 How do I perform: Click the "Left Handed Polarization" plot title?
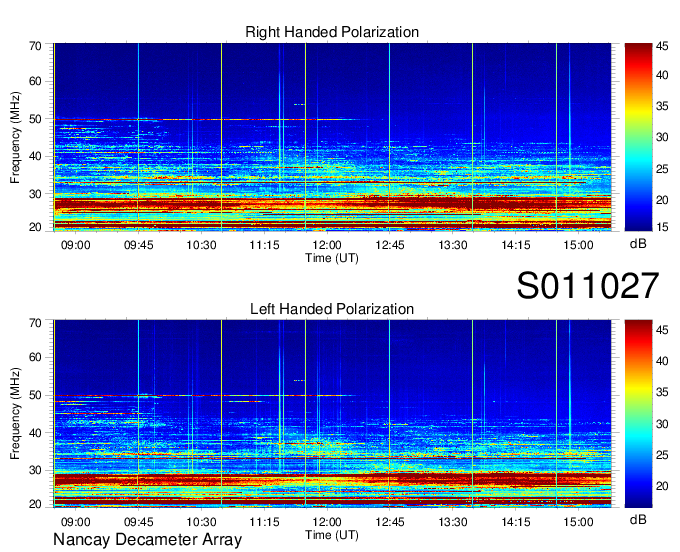point(332,309)
